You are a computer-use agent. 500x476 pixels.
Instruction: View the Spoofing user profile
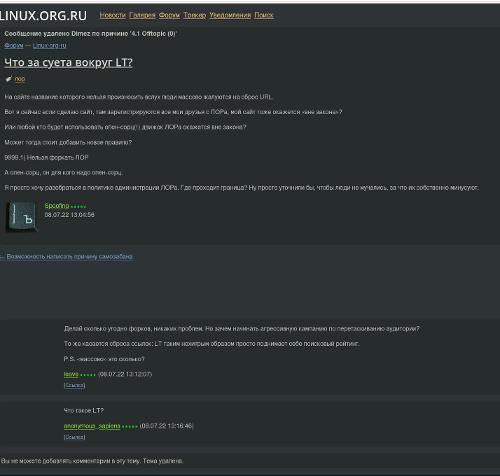(x=57, y=206)
